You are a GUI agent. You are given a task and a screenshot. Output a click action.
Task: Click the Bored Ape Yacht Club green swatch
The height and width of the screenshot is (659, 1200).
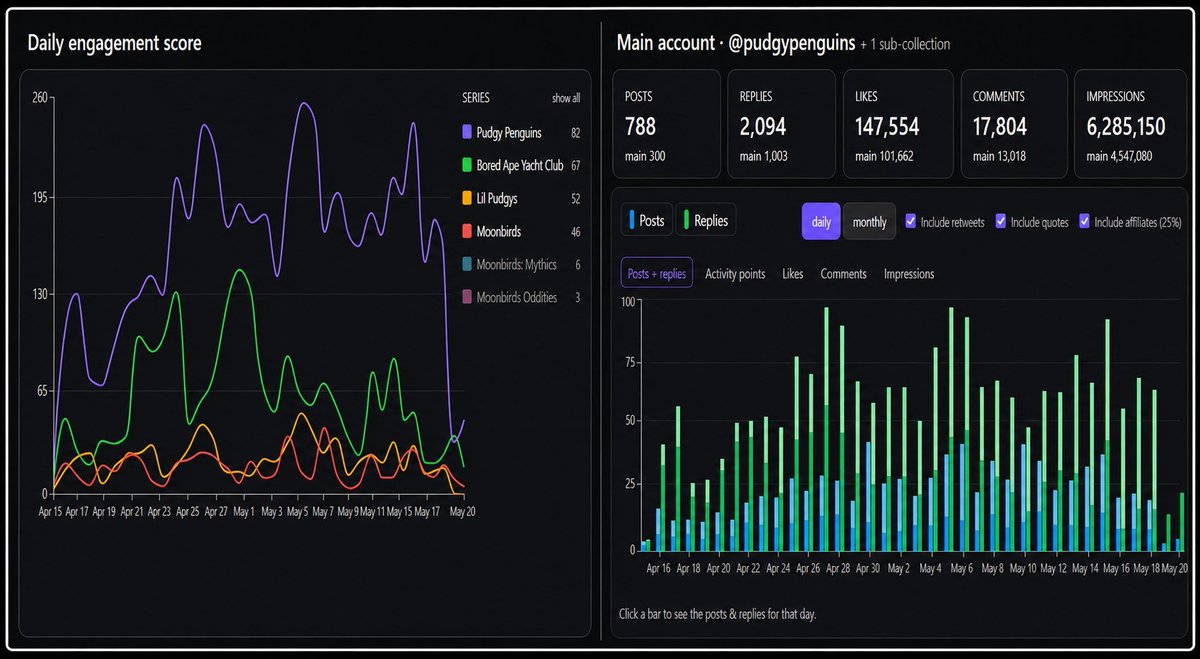(x=467, y=165)
